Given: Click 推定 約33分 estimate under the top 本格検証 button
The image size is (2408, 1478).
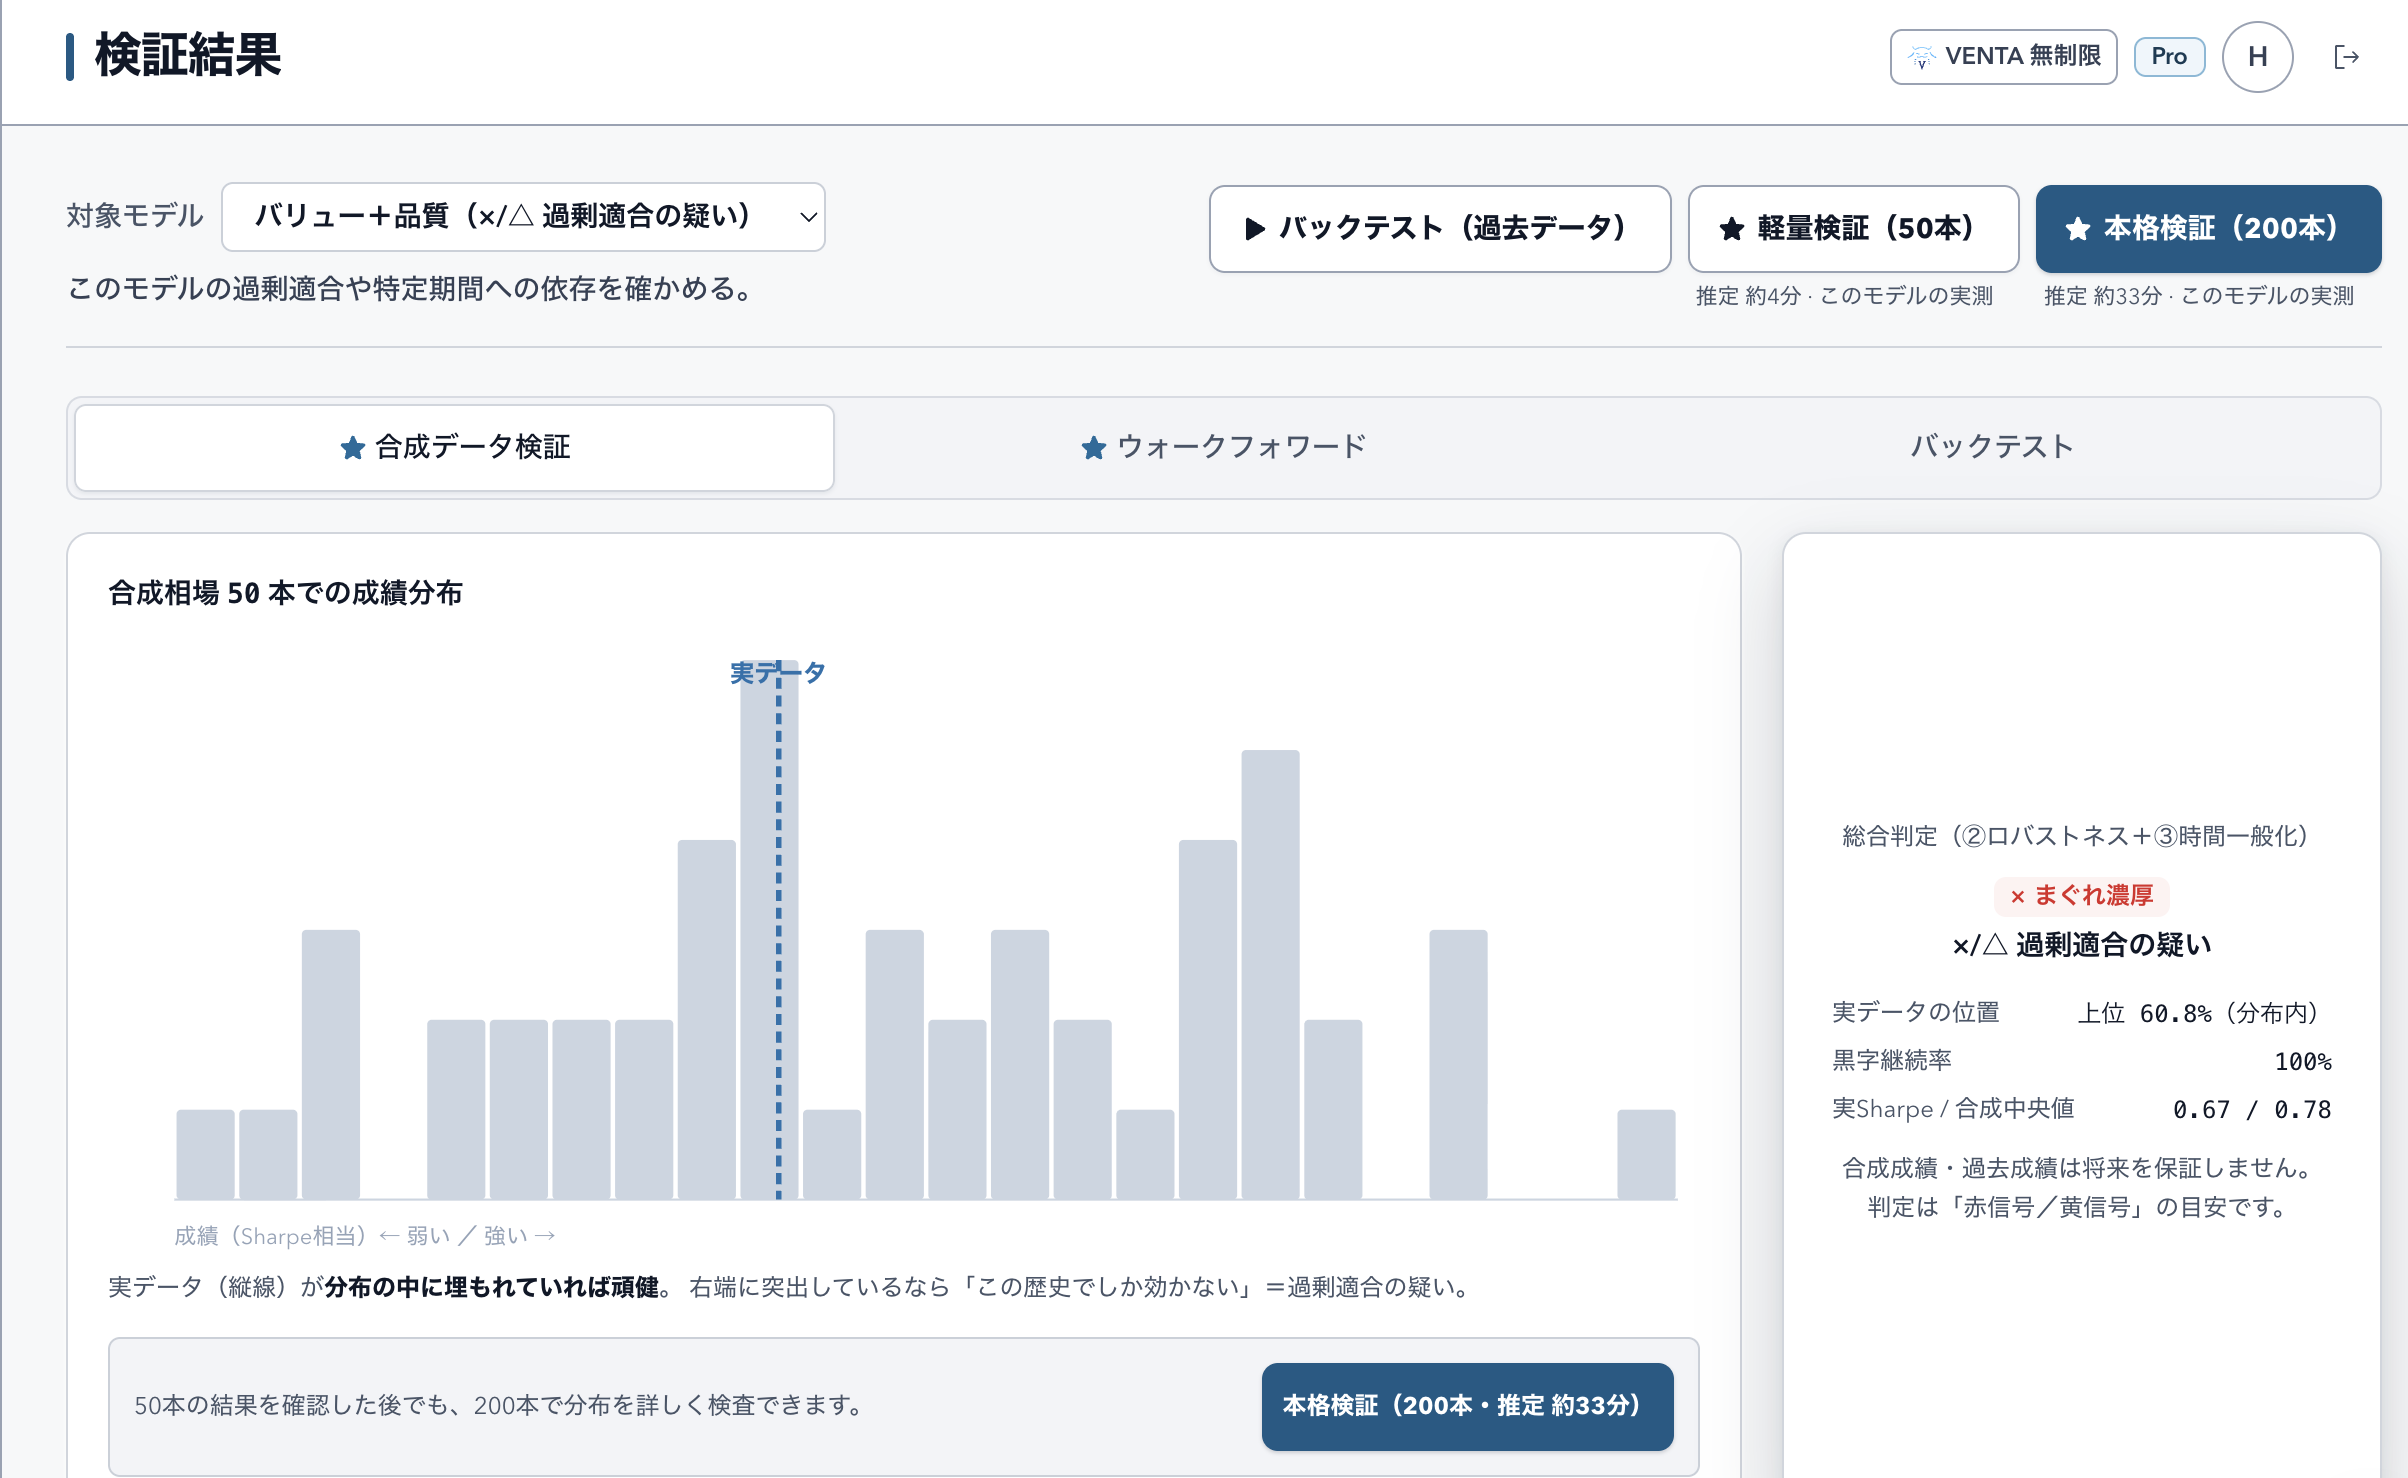Looking at the screenshot, I should tap(2198, 296).
